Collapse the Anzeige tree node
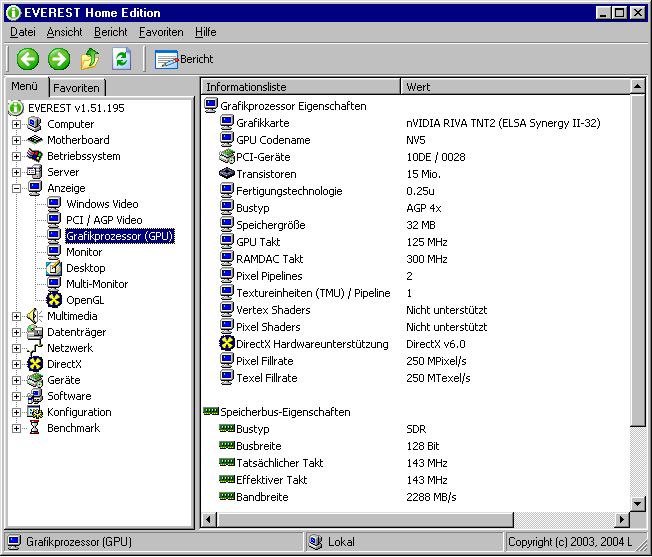This screenshot has width=652, height=557. (x=16, y=188)
